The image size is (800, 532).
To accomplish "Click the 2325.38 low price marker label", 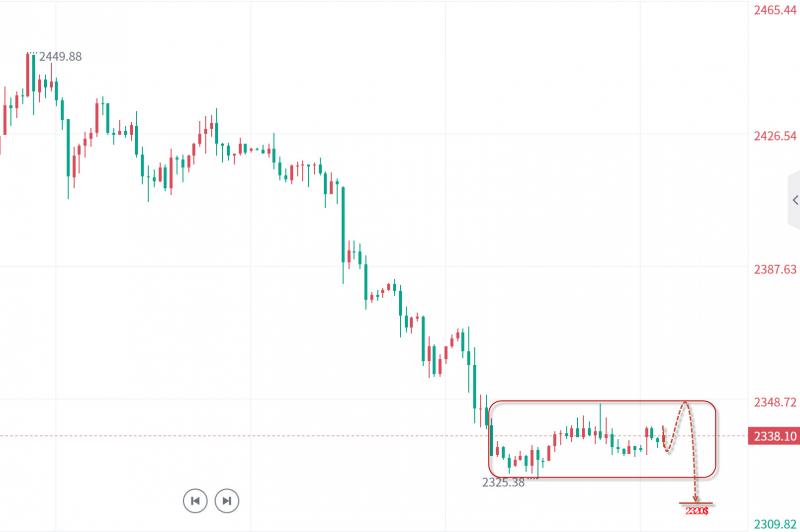I will pos(503,482).
